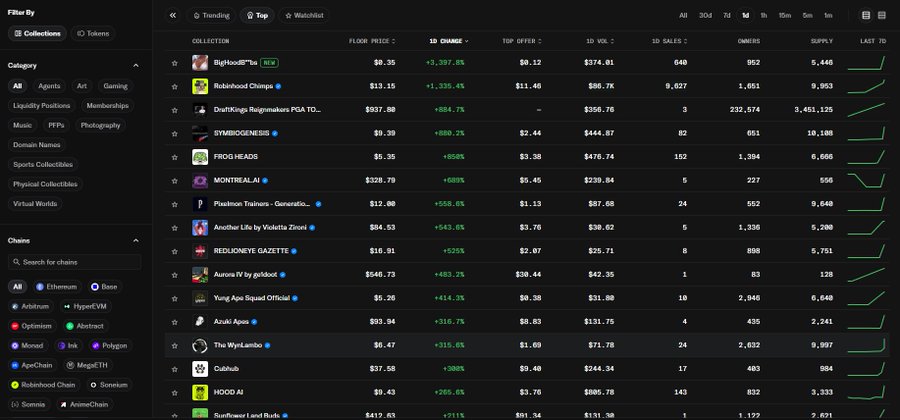Open HOOD AI green avatar
900x420 pixels.
click(x=200, y=392)
